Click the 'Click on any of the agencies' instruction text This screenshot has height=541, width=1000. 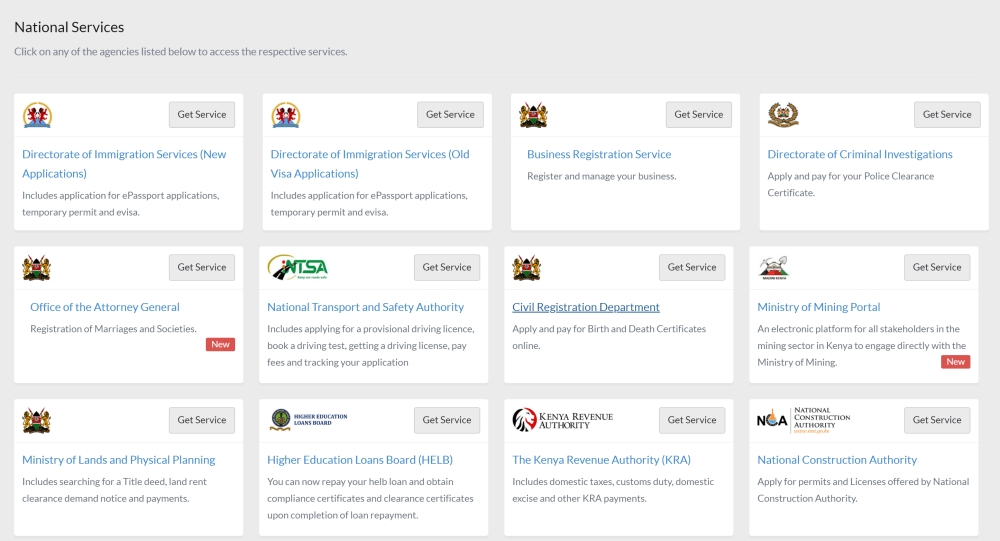pyautogui.click(x=180, y=52)
